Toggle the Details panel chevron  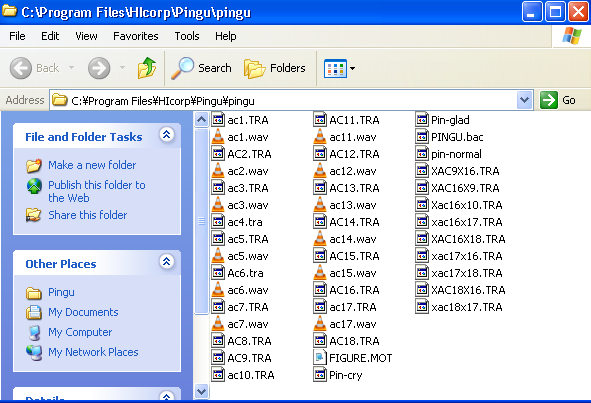point(167,396)
